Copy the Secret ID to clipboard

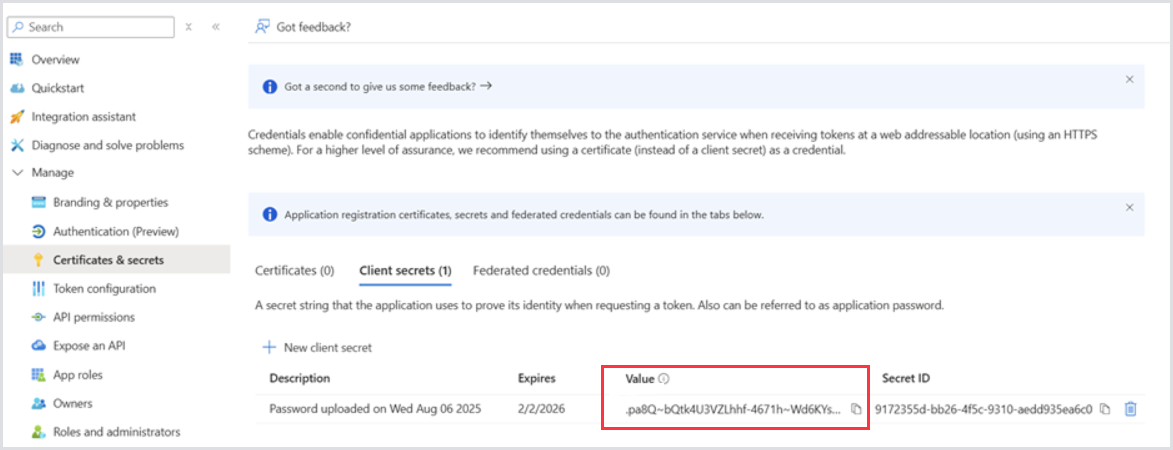1105,408
